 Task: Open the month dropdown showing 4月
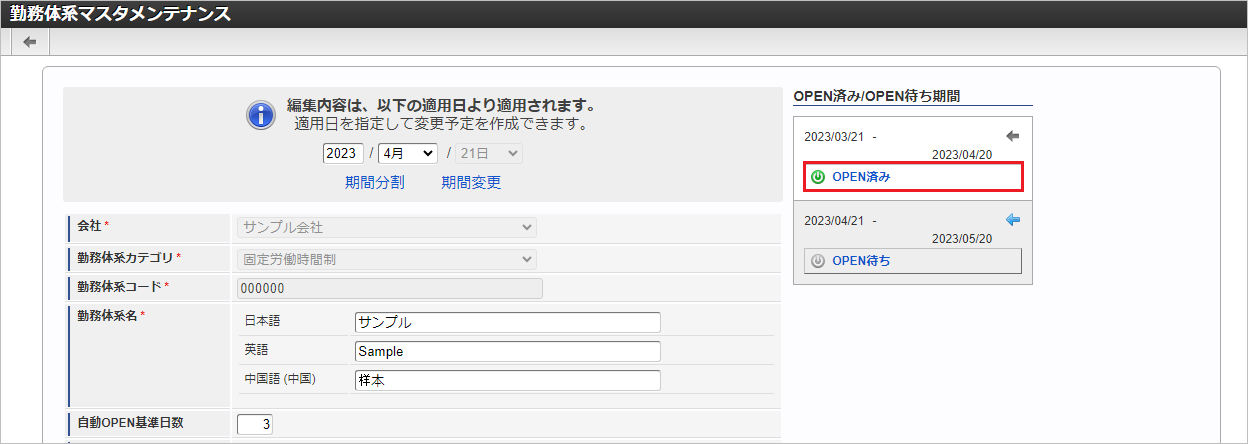(x=408, y=153)
